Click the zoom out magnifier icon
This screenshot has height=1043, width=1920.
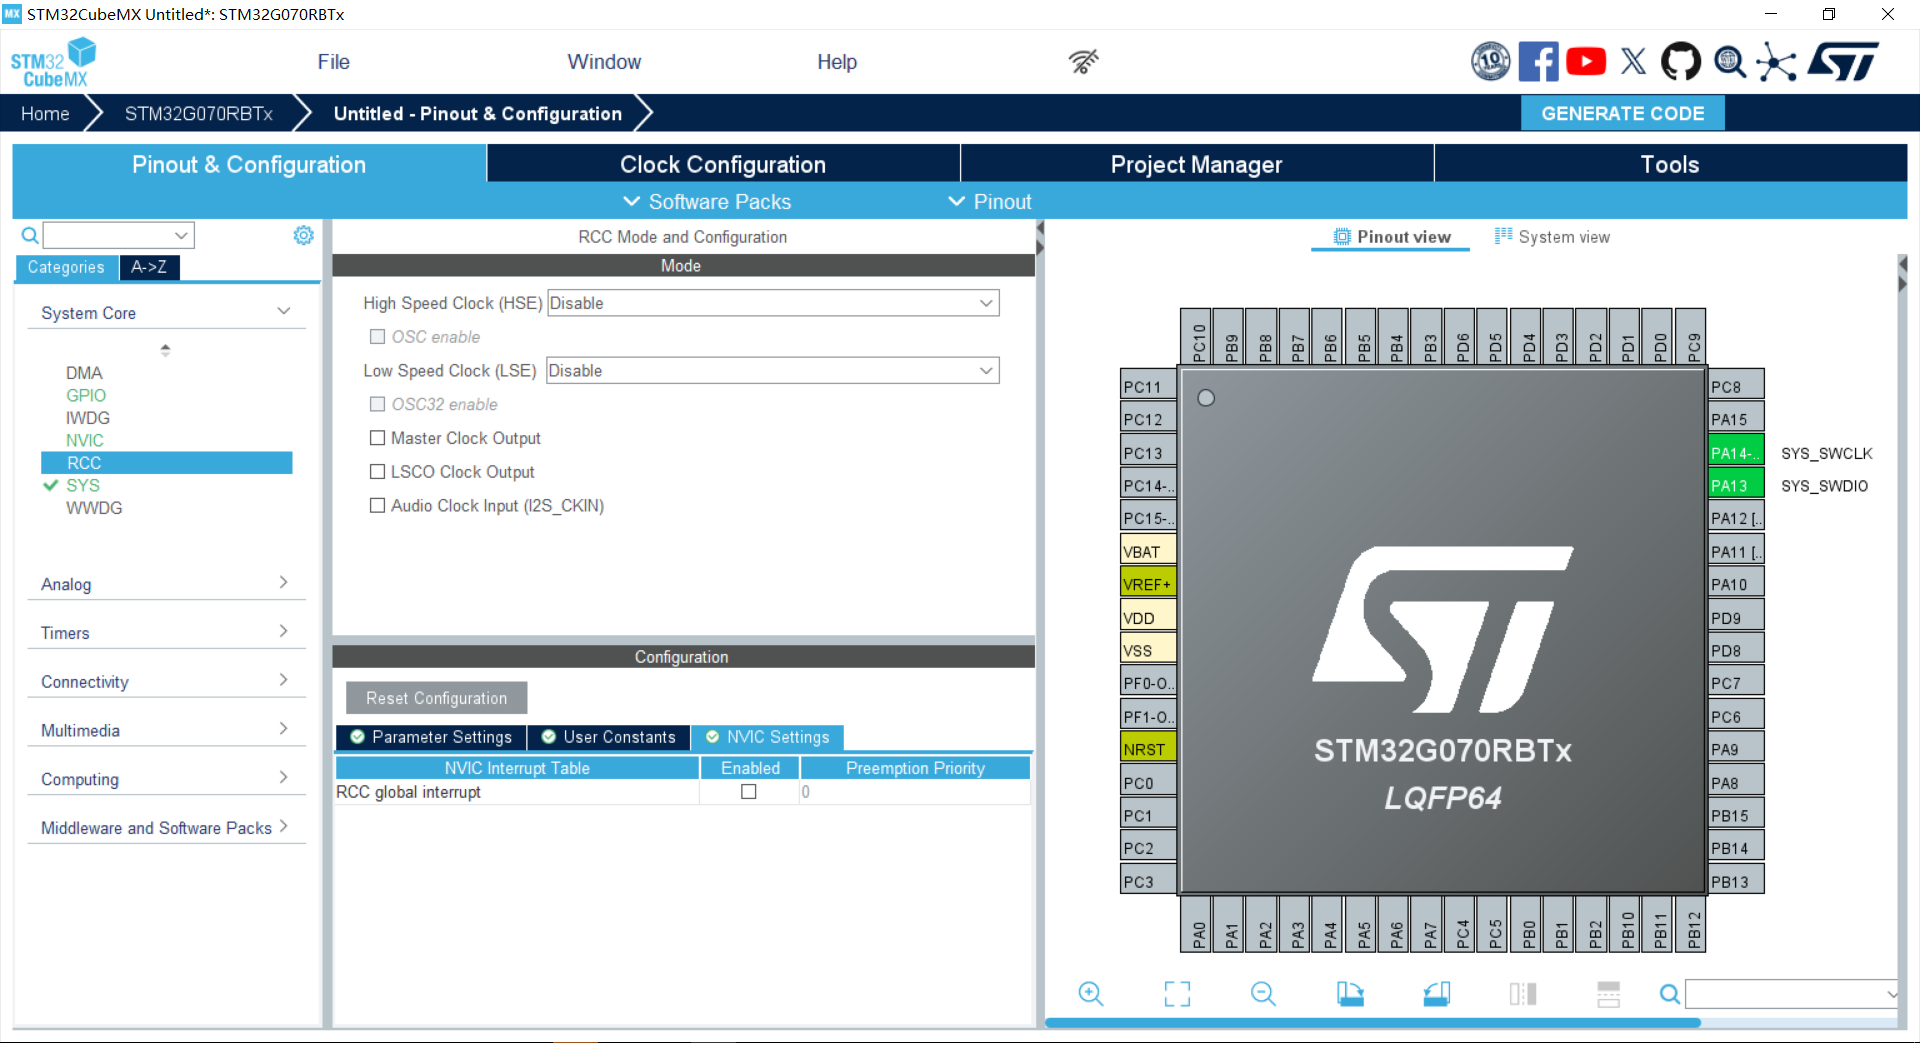[1263, 993]
